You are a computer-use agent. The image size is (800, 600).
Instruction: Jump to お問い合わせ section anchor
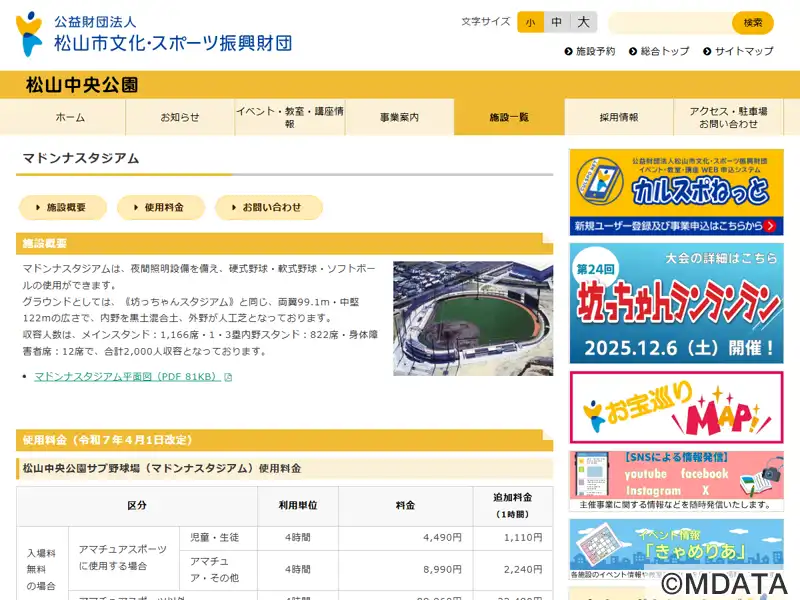pyautogui.click(x=269, y=208)
